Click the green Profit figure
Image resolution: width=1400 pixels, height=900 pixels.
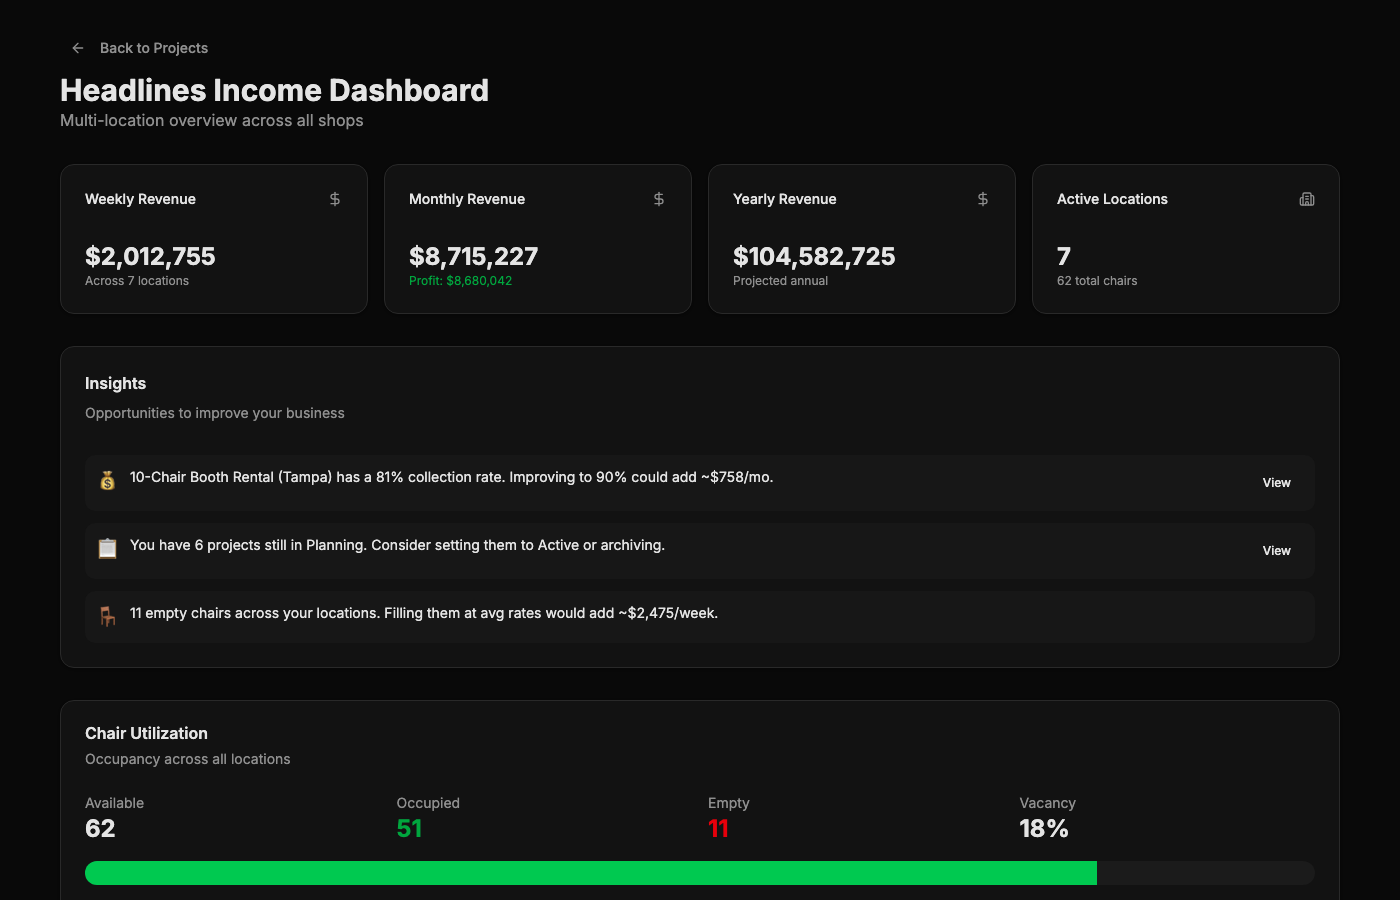tap(460, 281)
